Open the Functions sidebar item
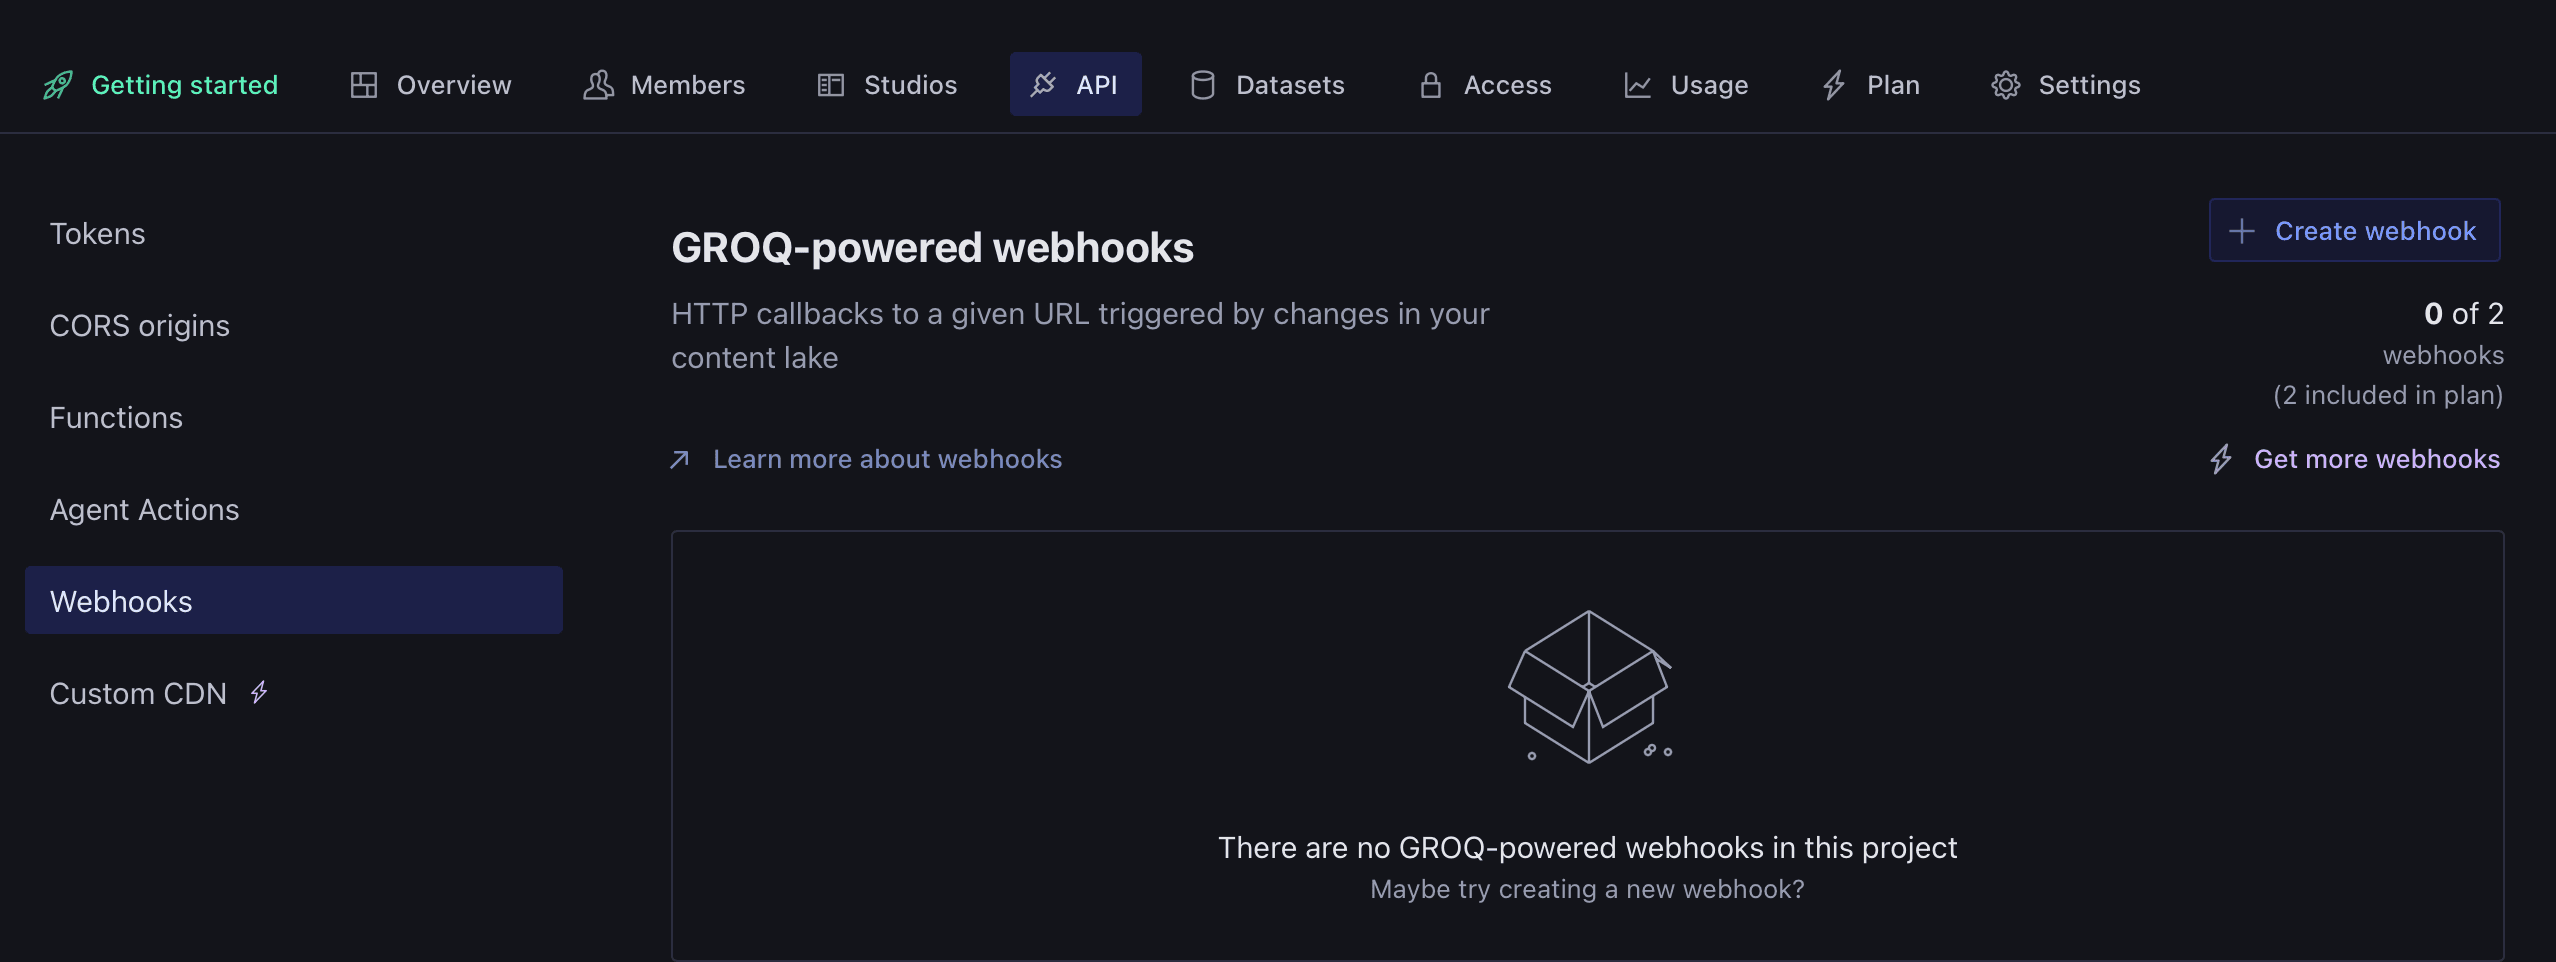Screen dimensions: 2556x962 [116, 418]
